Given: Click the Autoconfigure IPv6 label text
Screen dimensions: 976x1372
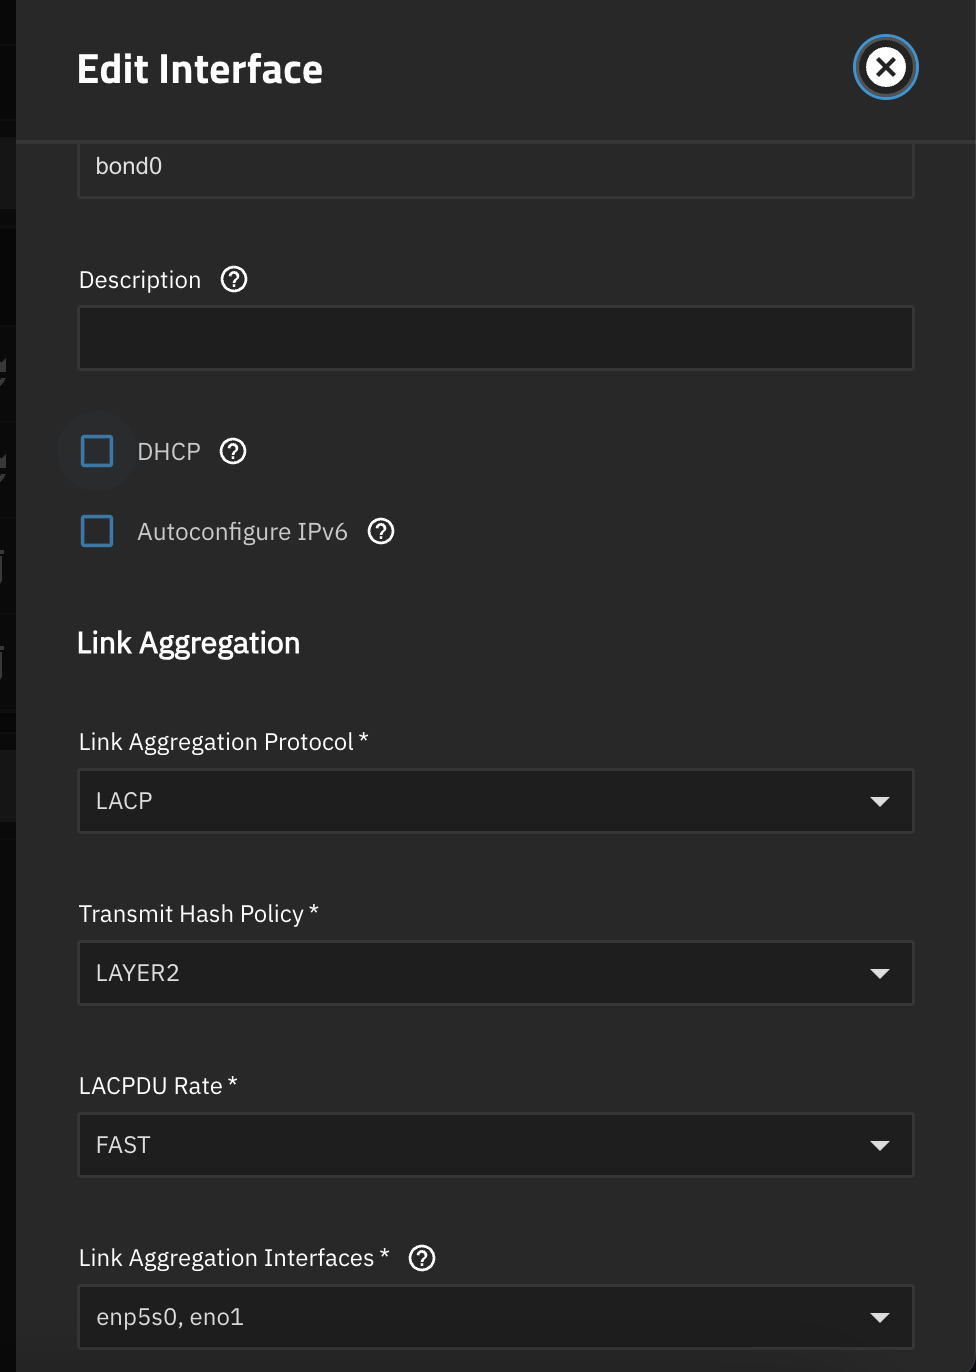Looking at the screenshot, I should [242, 532].
